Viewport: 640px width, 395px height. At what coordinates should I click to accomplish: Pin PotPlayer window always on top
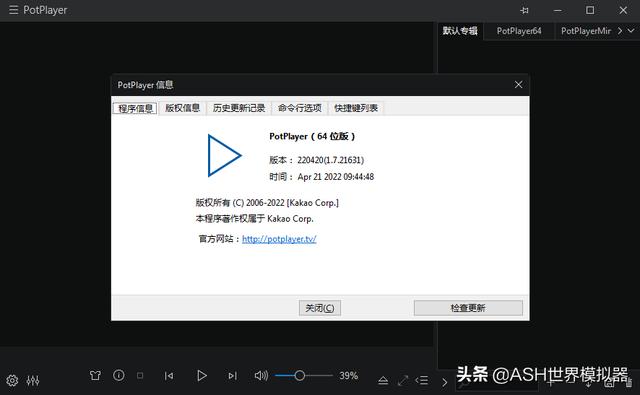click(524, 10)
